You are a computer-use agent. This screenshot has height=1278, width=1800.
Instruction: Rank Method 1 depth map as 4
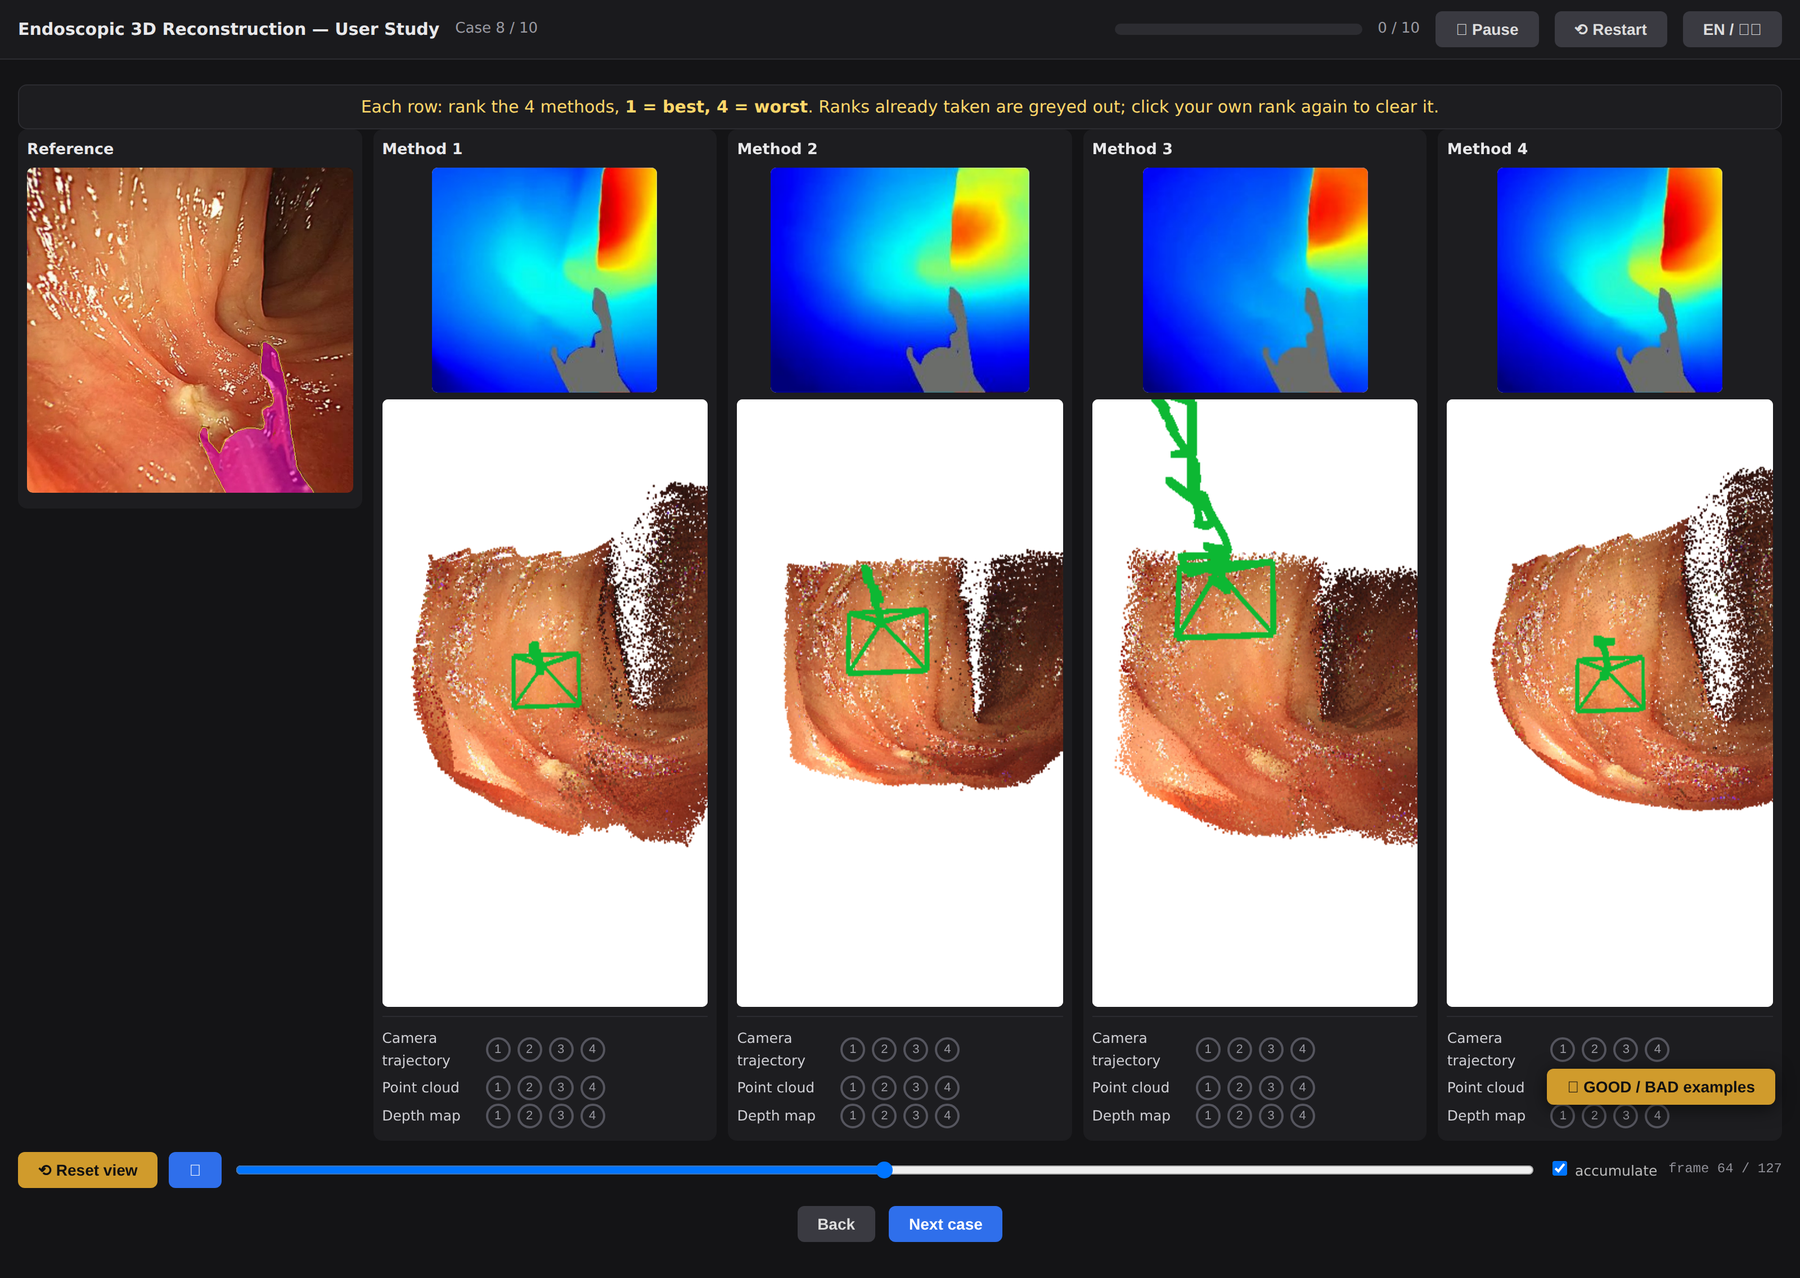coord(593,1115)
